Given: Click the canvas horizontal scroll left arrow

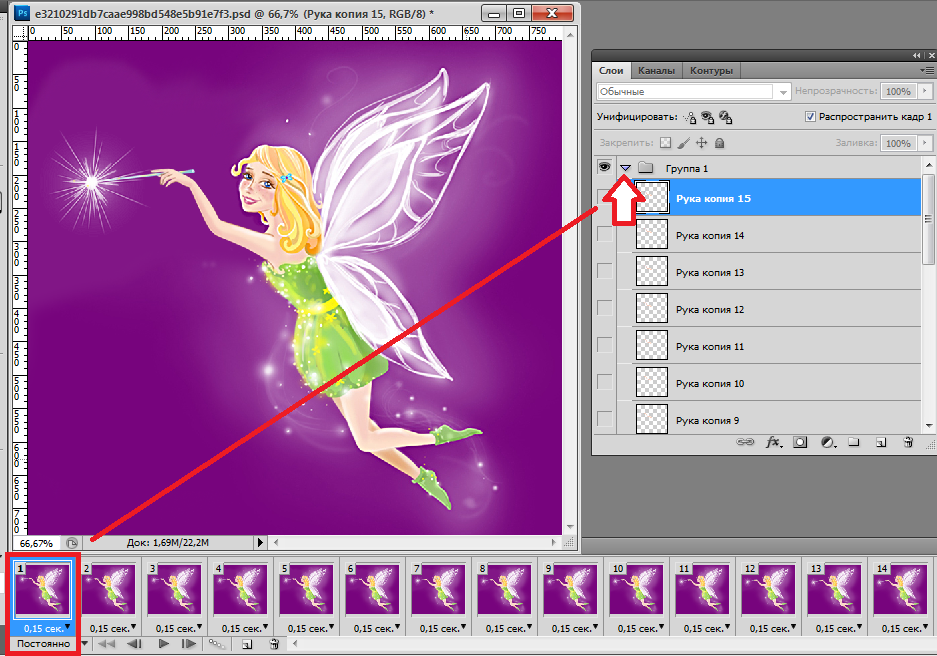Looking at the screenshot, I should [x=275, y=542].
